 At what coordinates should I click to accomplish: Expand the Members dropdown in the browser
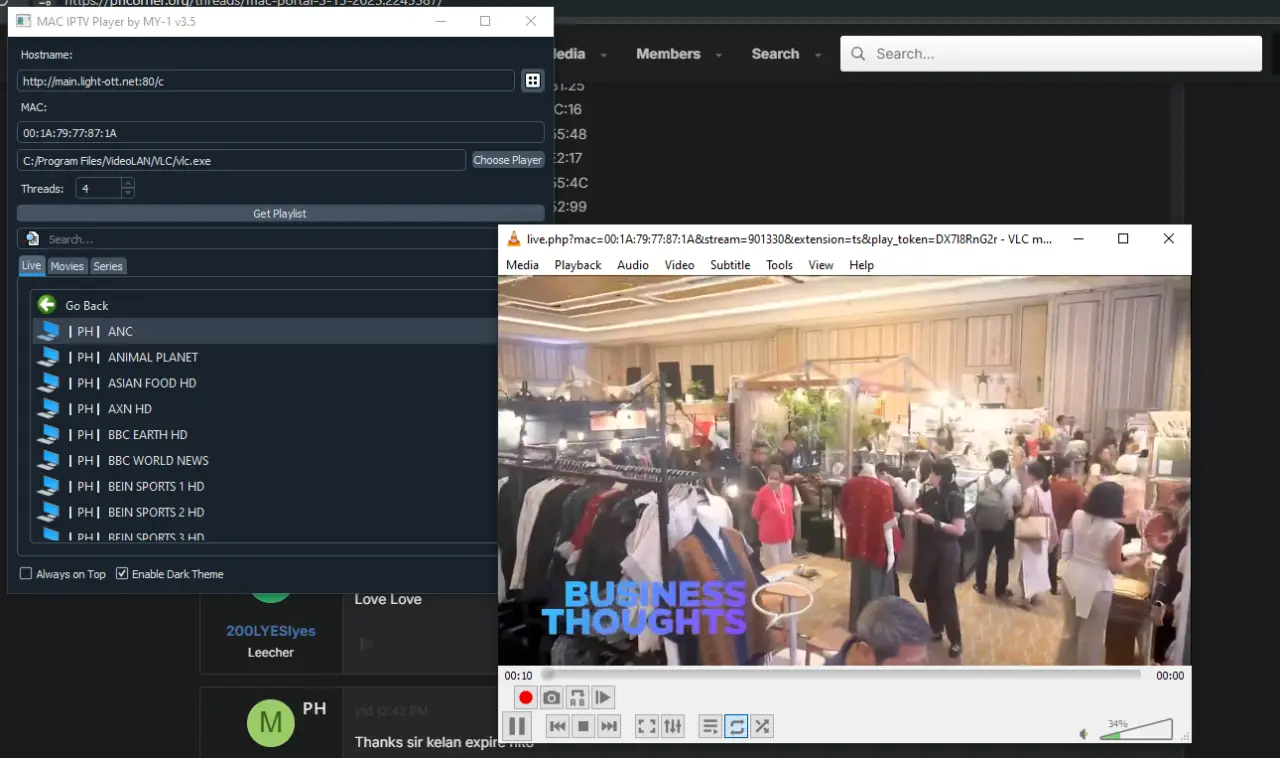718,55
